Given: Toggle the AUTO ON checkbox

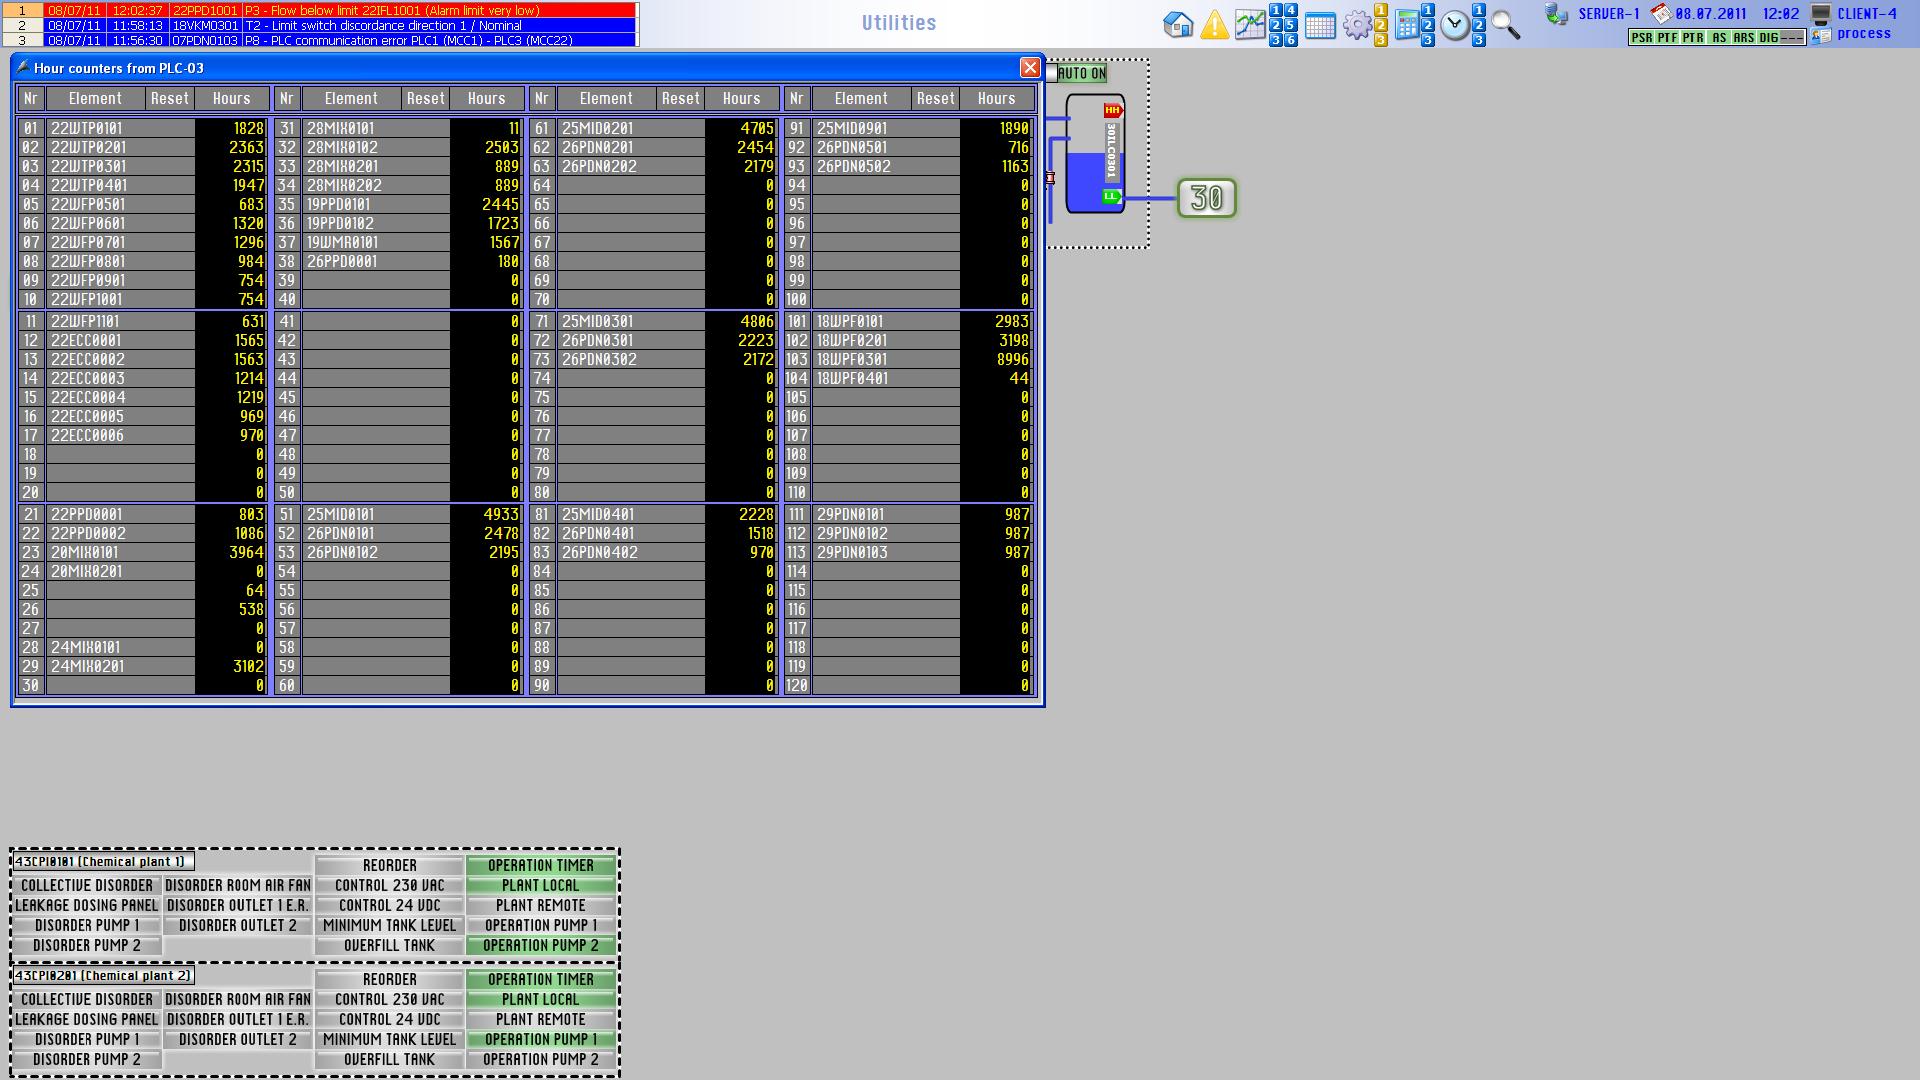Looking at the screenshot, I should point(1052,73).
